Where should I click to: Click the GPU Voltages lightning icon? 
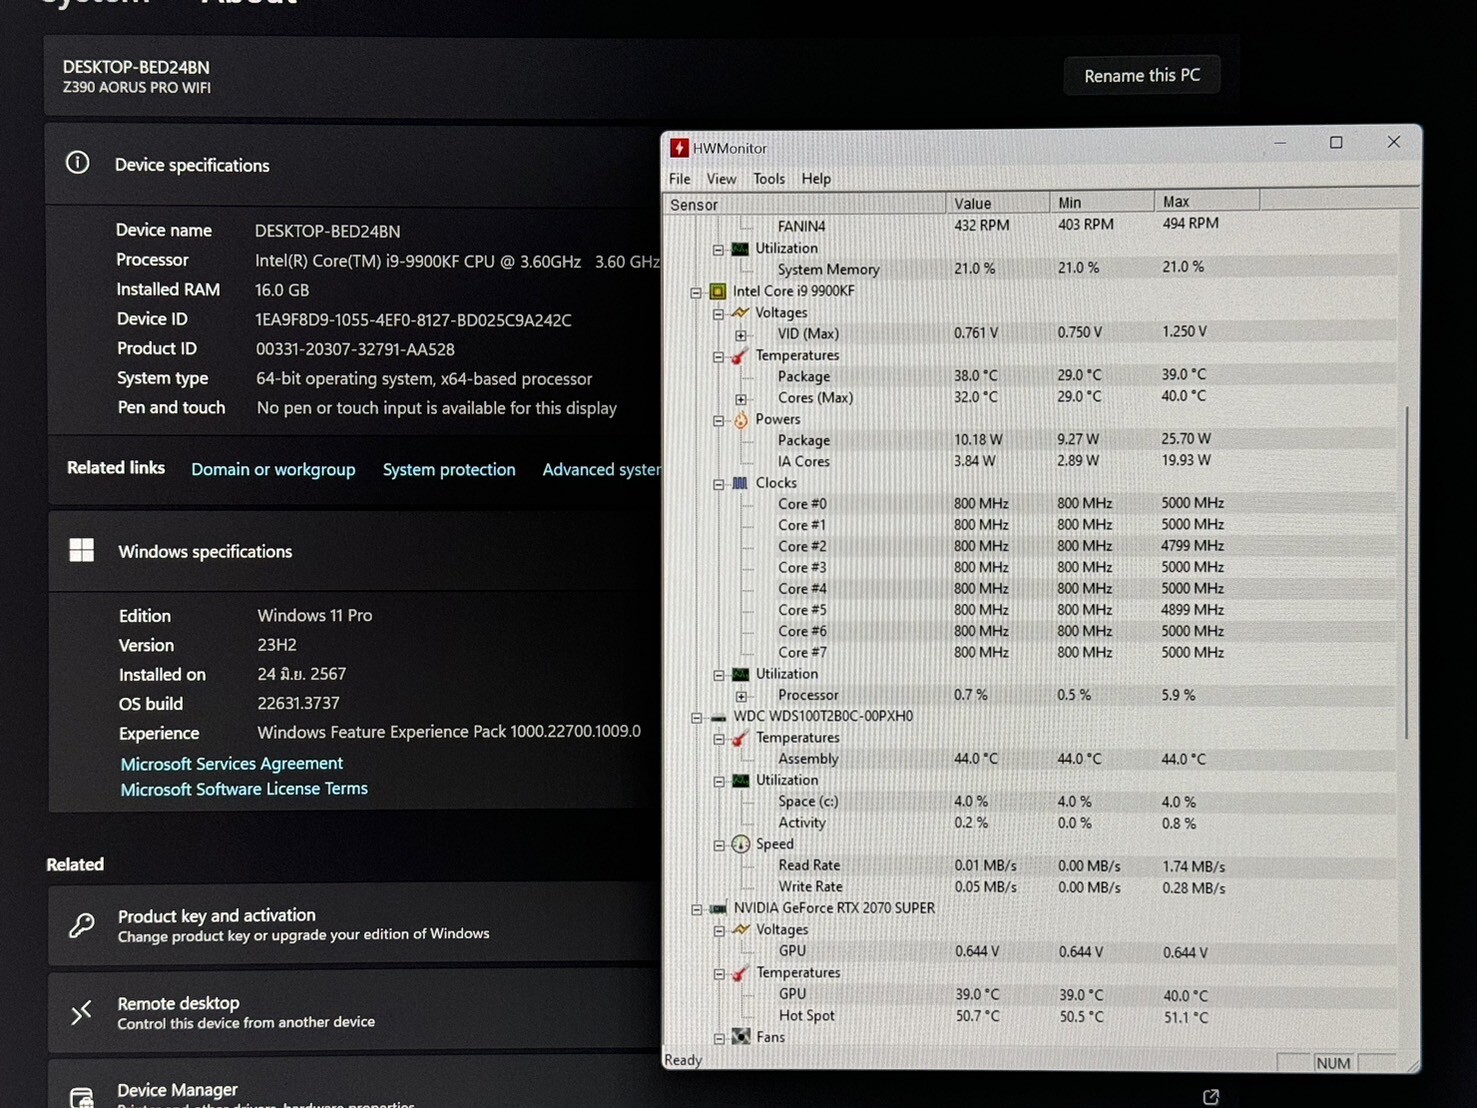(x=741, y=930)
